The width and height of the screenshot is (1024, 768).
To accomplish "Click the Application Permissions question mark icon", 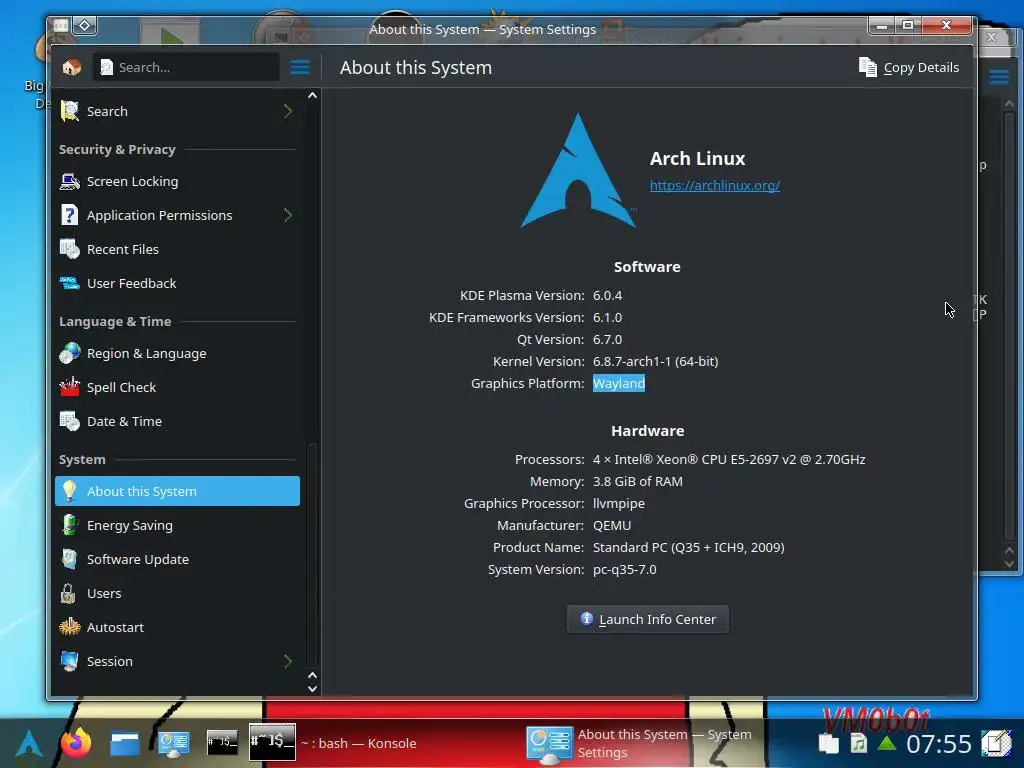I will pyautogui.click(x=69, y=215).
